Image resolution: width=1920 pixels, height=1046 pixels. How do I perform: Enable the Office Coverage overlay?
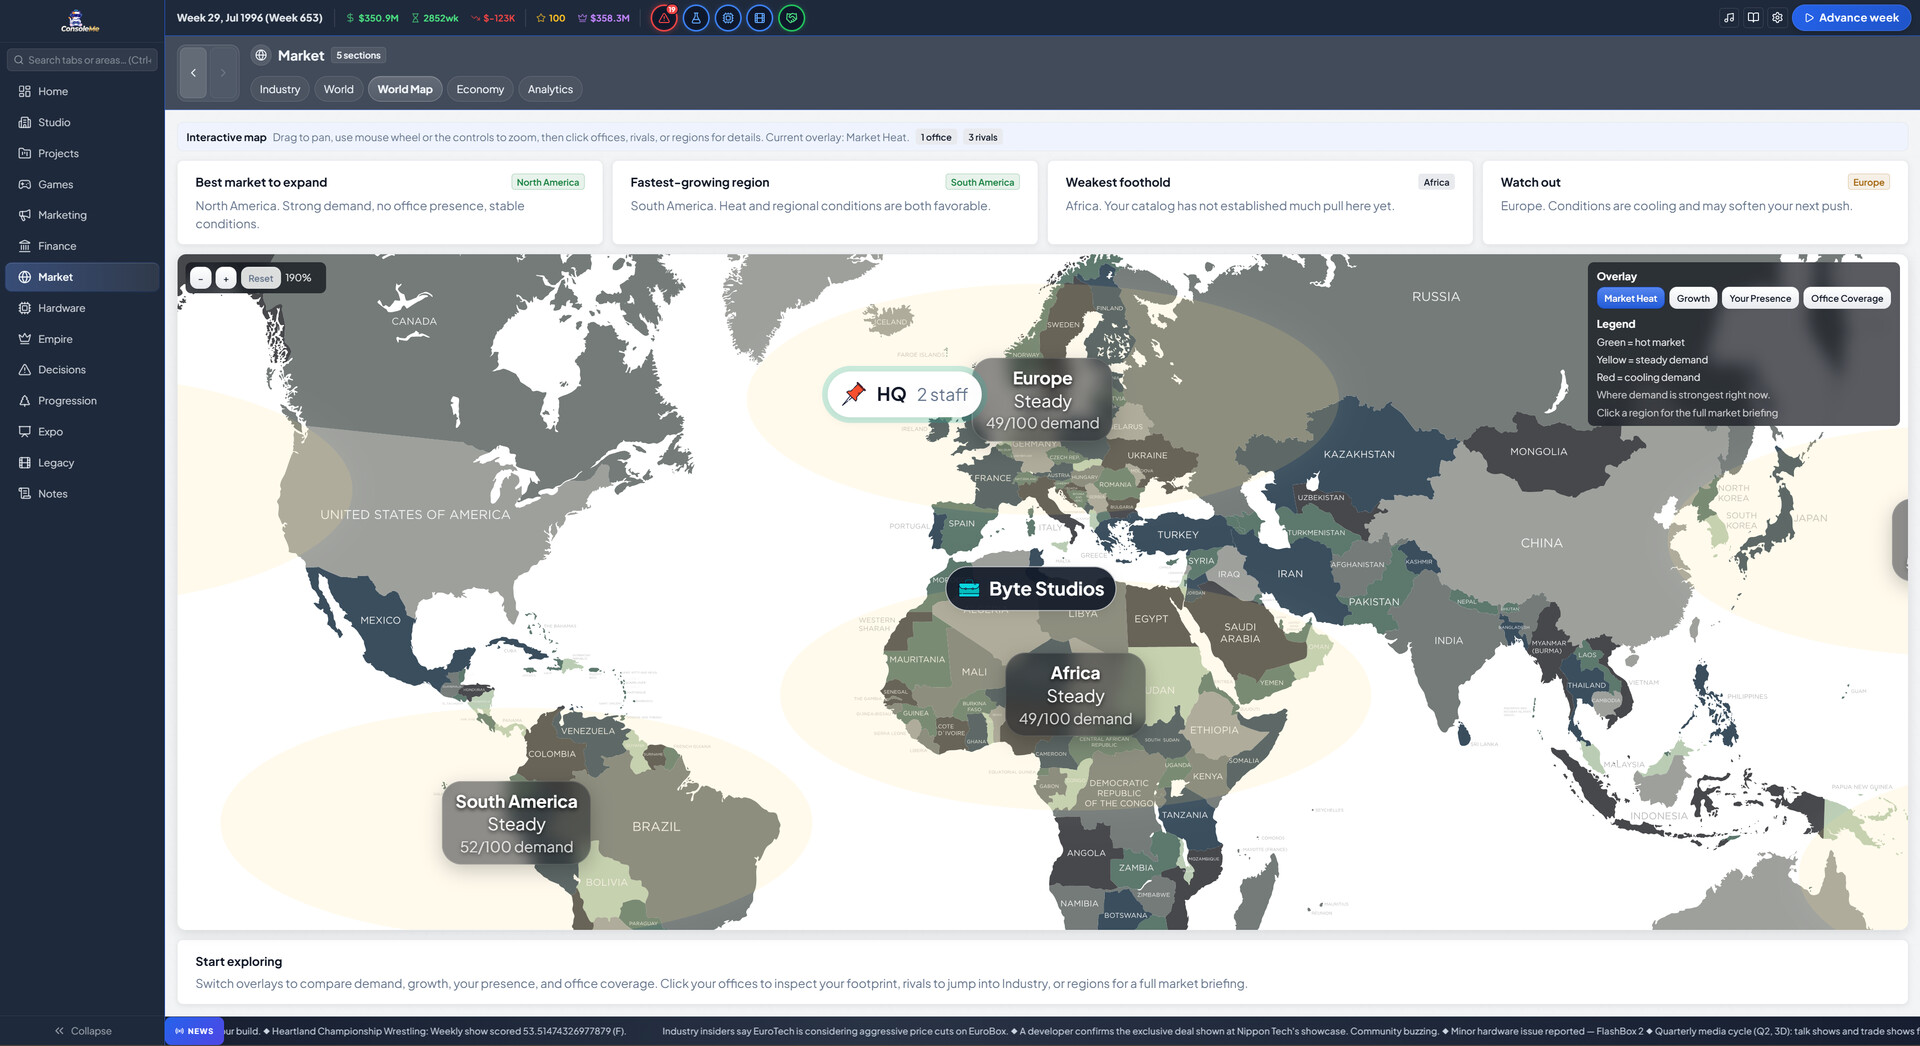point(1846,298)
